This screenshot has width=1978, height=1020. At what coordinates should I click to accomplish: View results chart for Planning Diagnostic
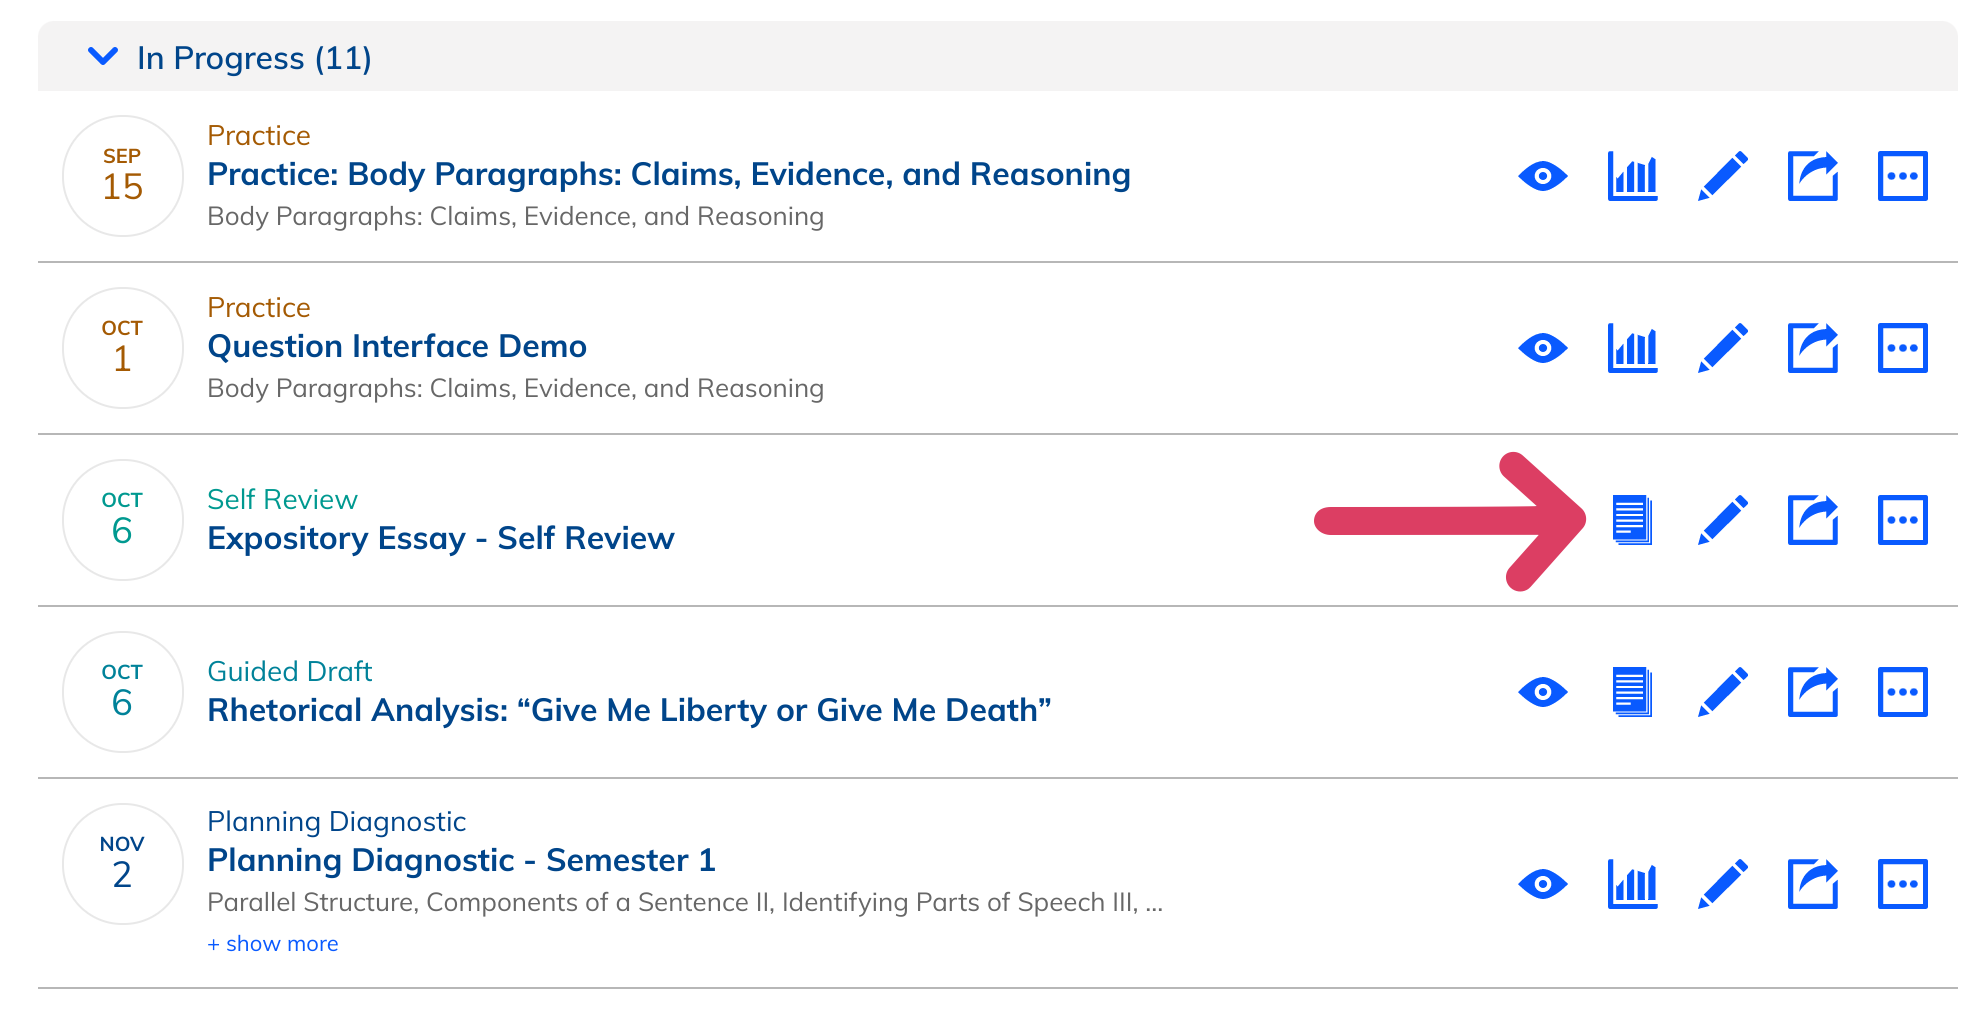coord(1632,884)
